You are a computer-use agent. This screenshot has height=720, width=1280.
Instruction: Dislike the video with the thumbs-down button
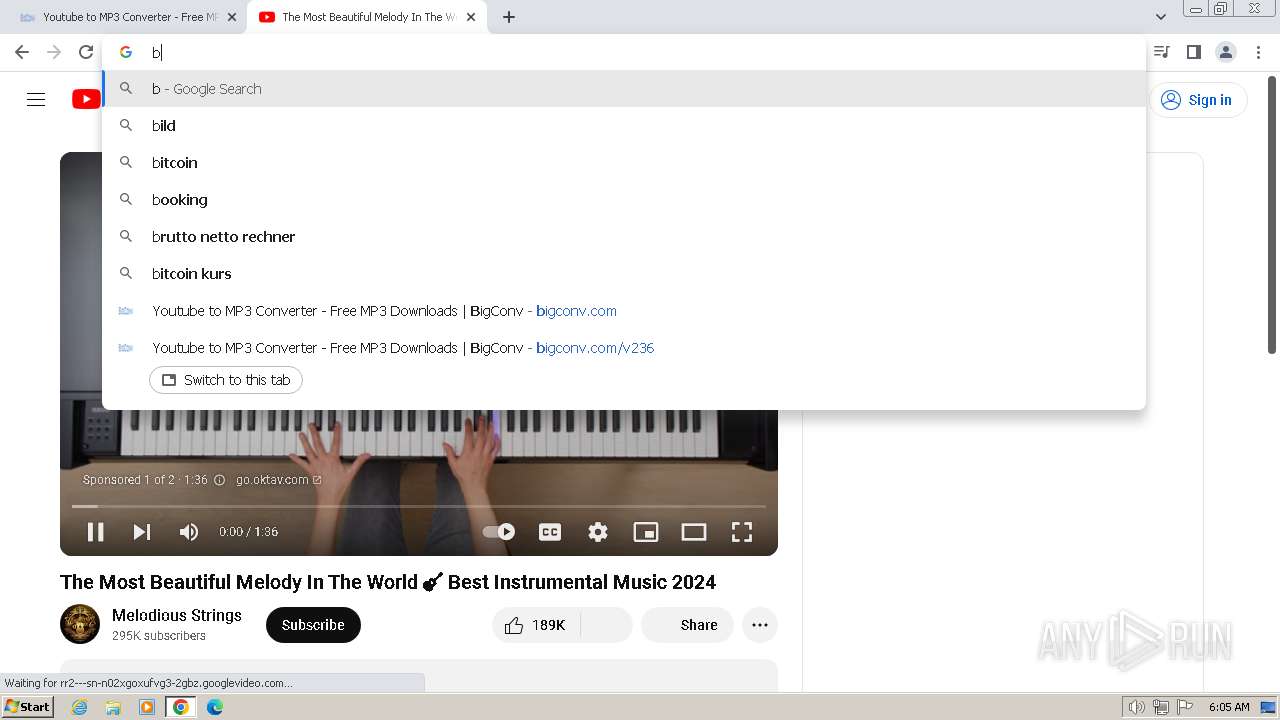pos(606,625)
